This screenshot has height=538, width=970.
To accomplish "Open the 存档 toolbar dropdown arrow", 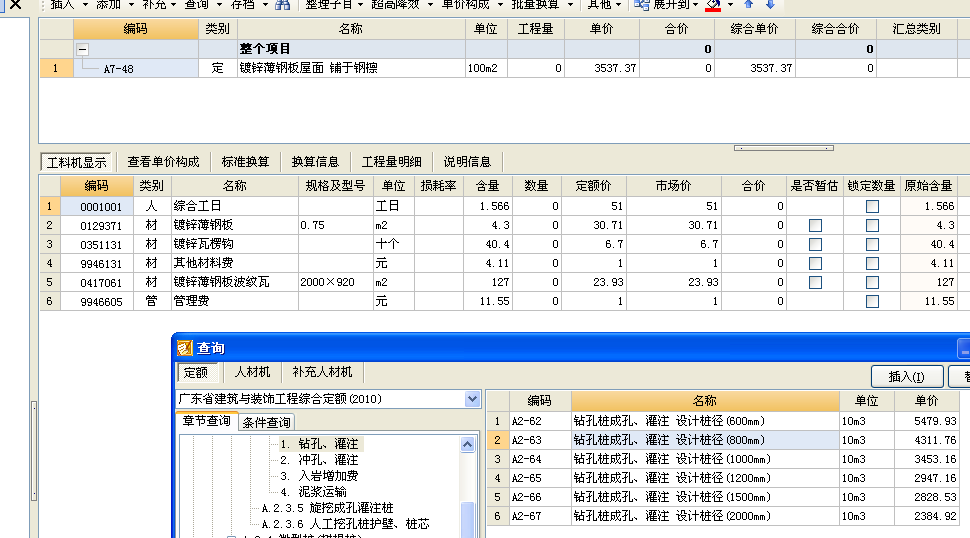I will [x=265, y=5].
